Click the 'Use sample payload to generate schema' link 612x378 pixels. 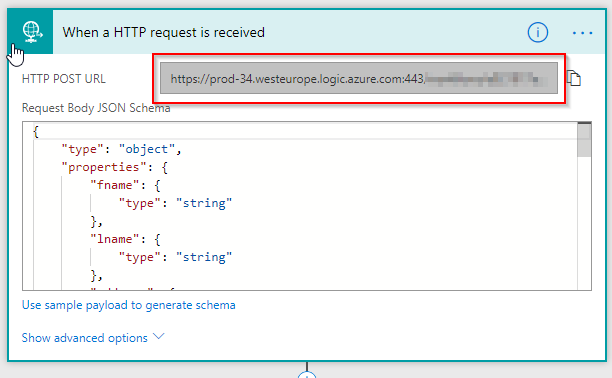click(128, 305)
